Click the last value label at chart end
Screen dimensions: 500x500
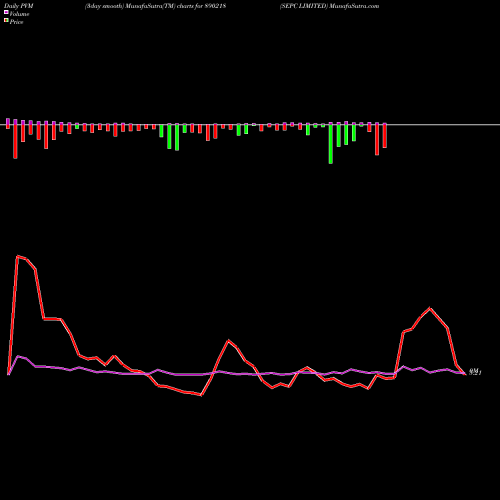coord(475,372)
